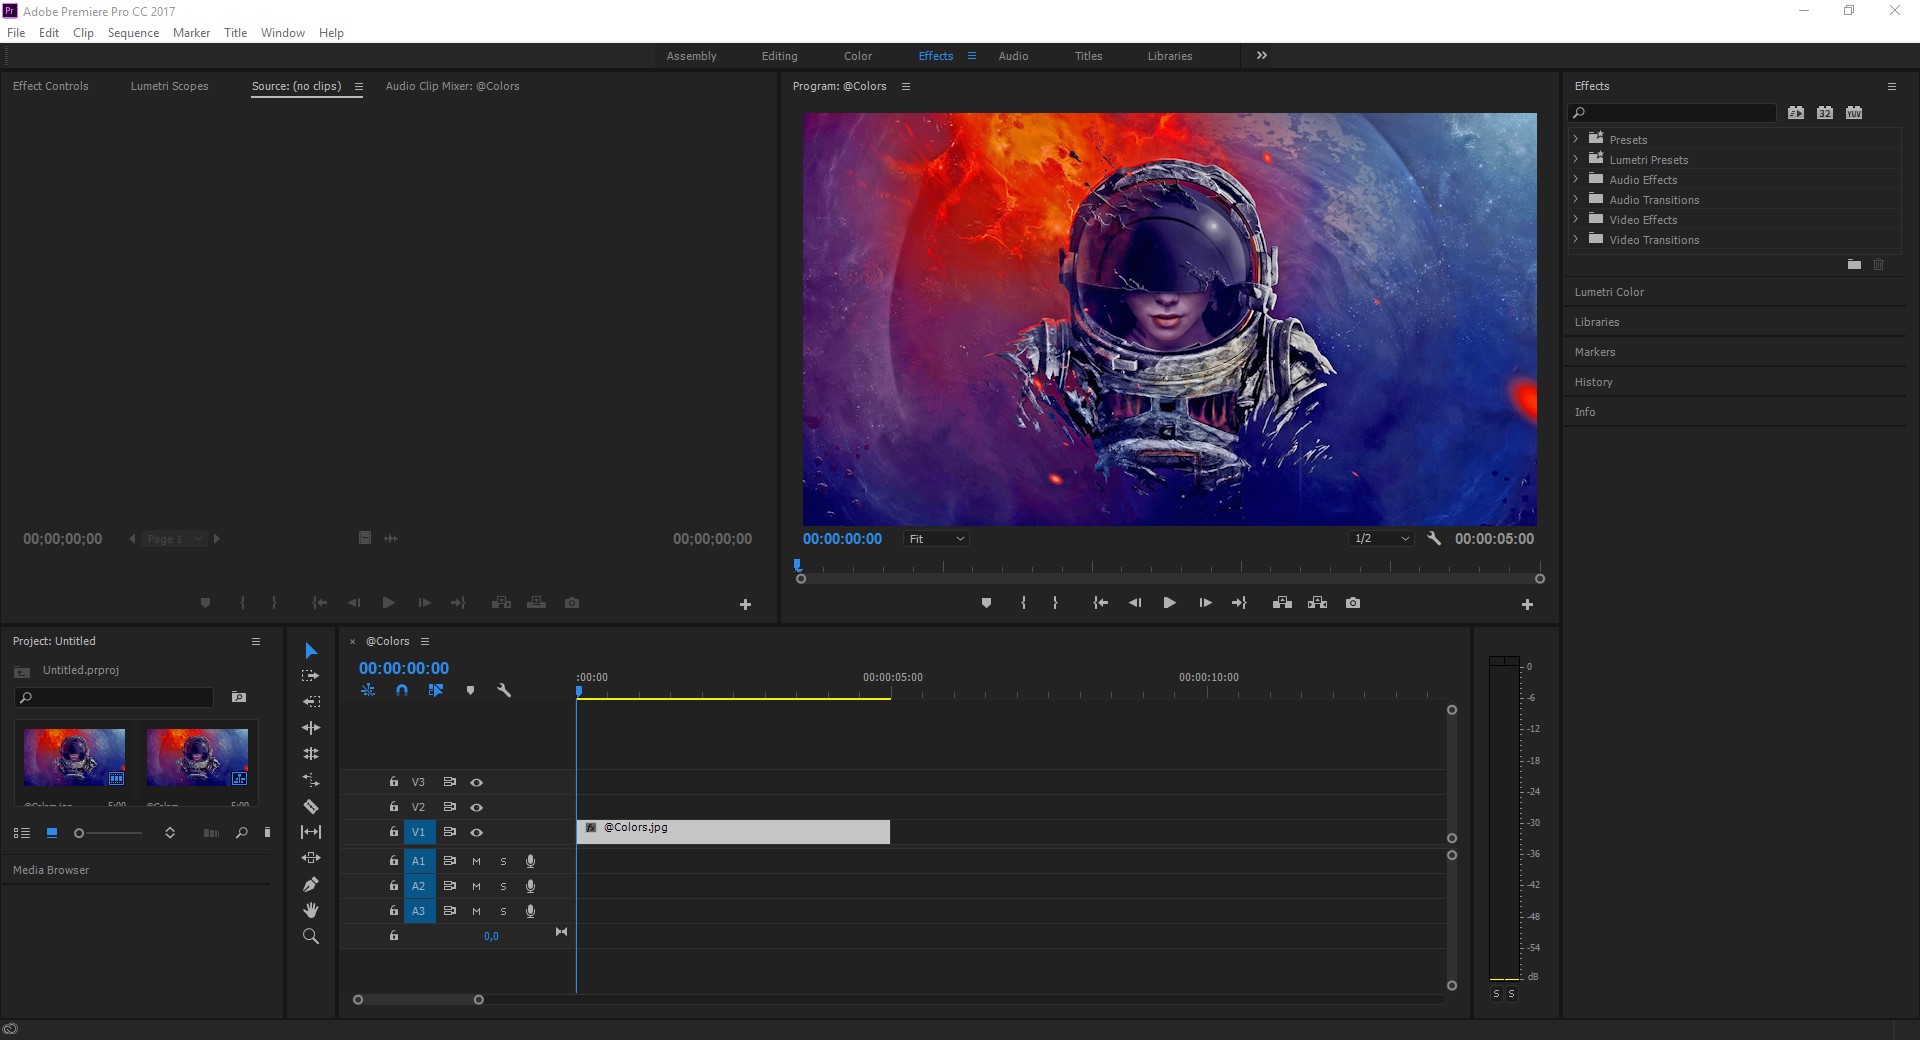Viewport: 1920px width, 1040px height.
Task: Open the Fit zoom level dropdown
Action: pos(936,539)
